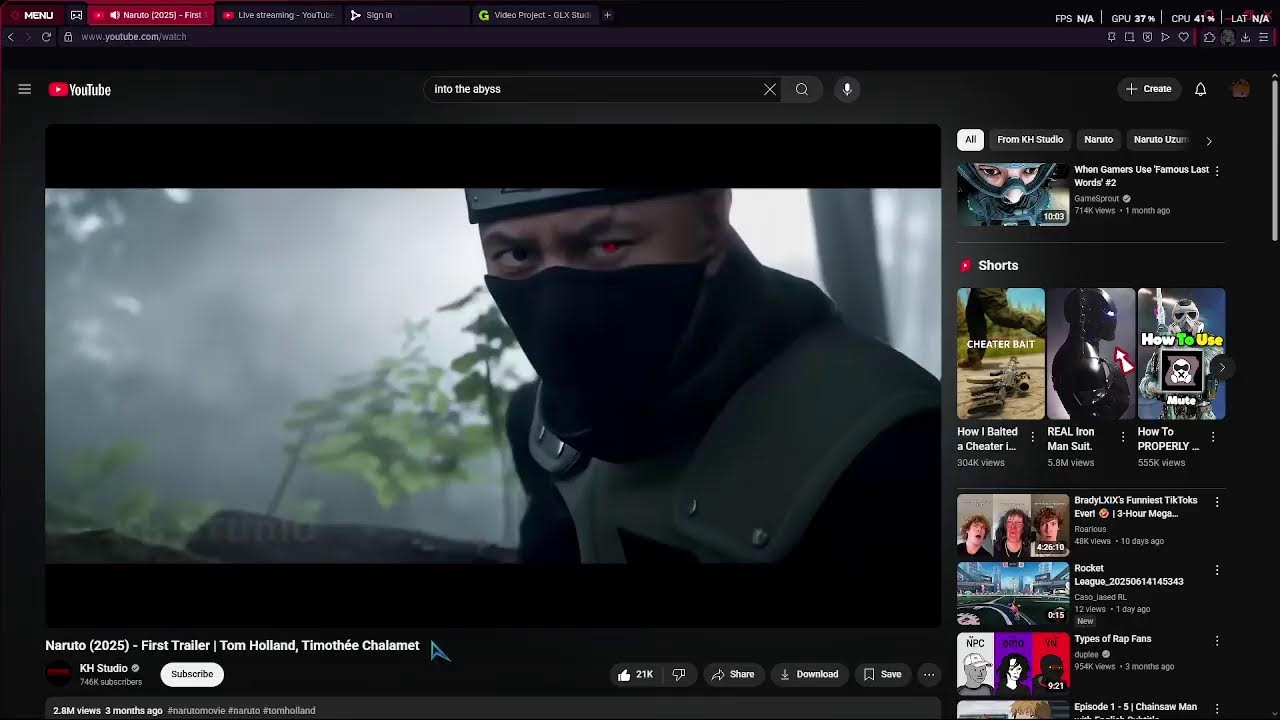Click the pin icon in address bar
The height and width of the screenshot is (720, 1280).
[1111, 37]
